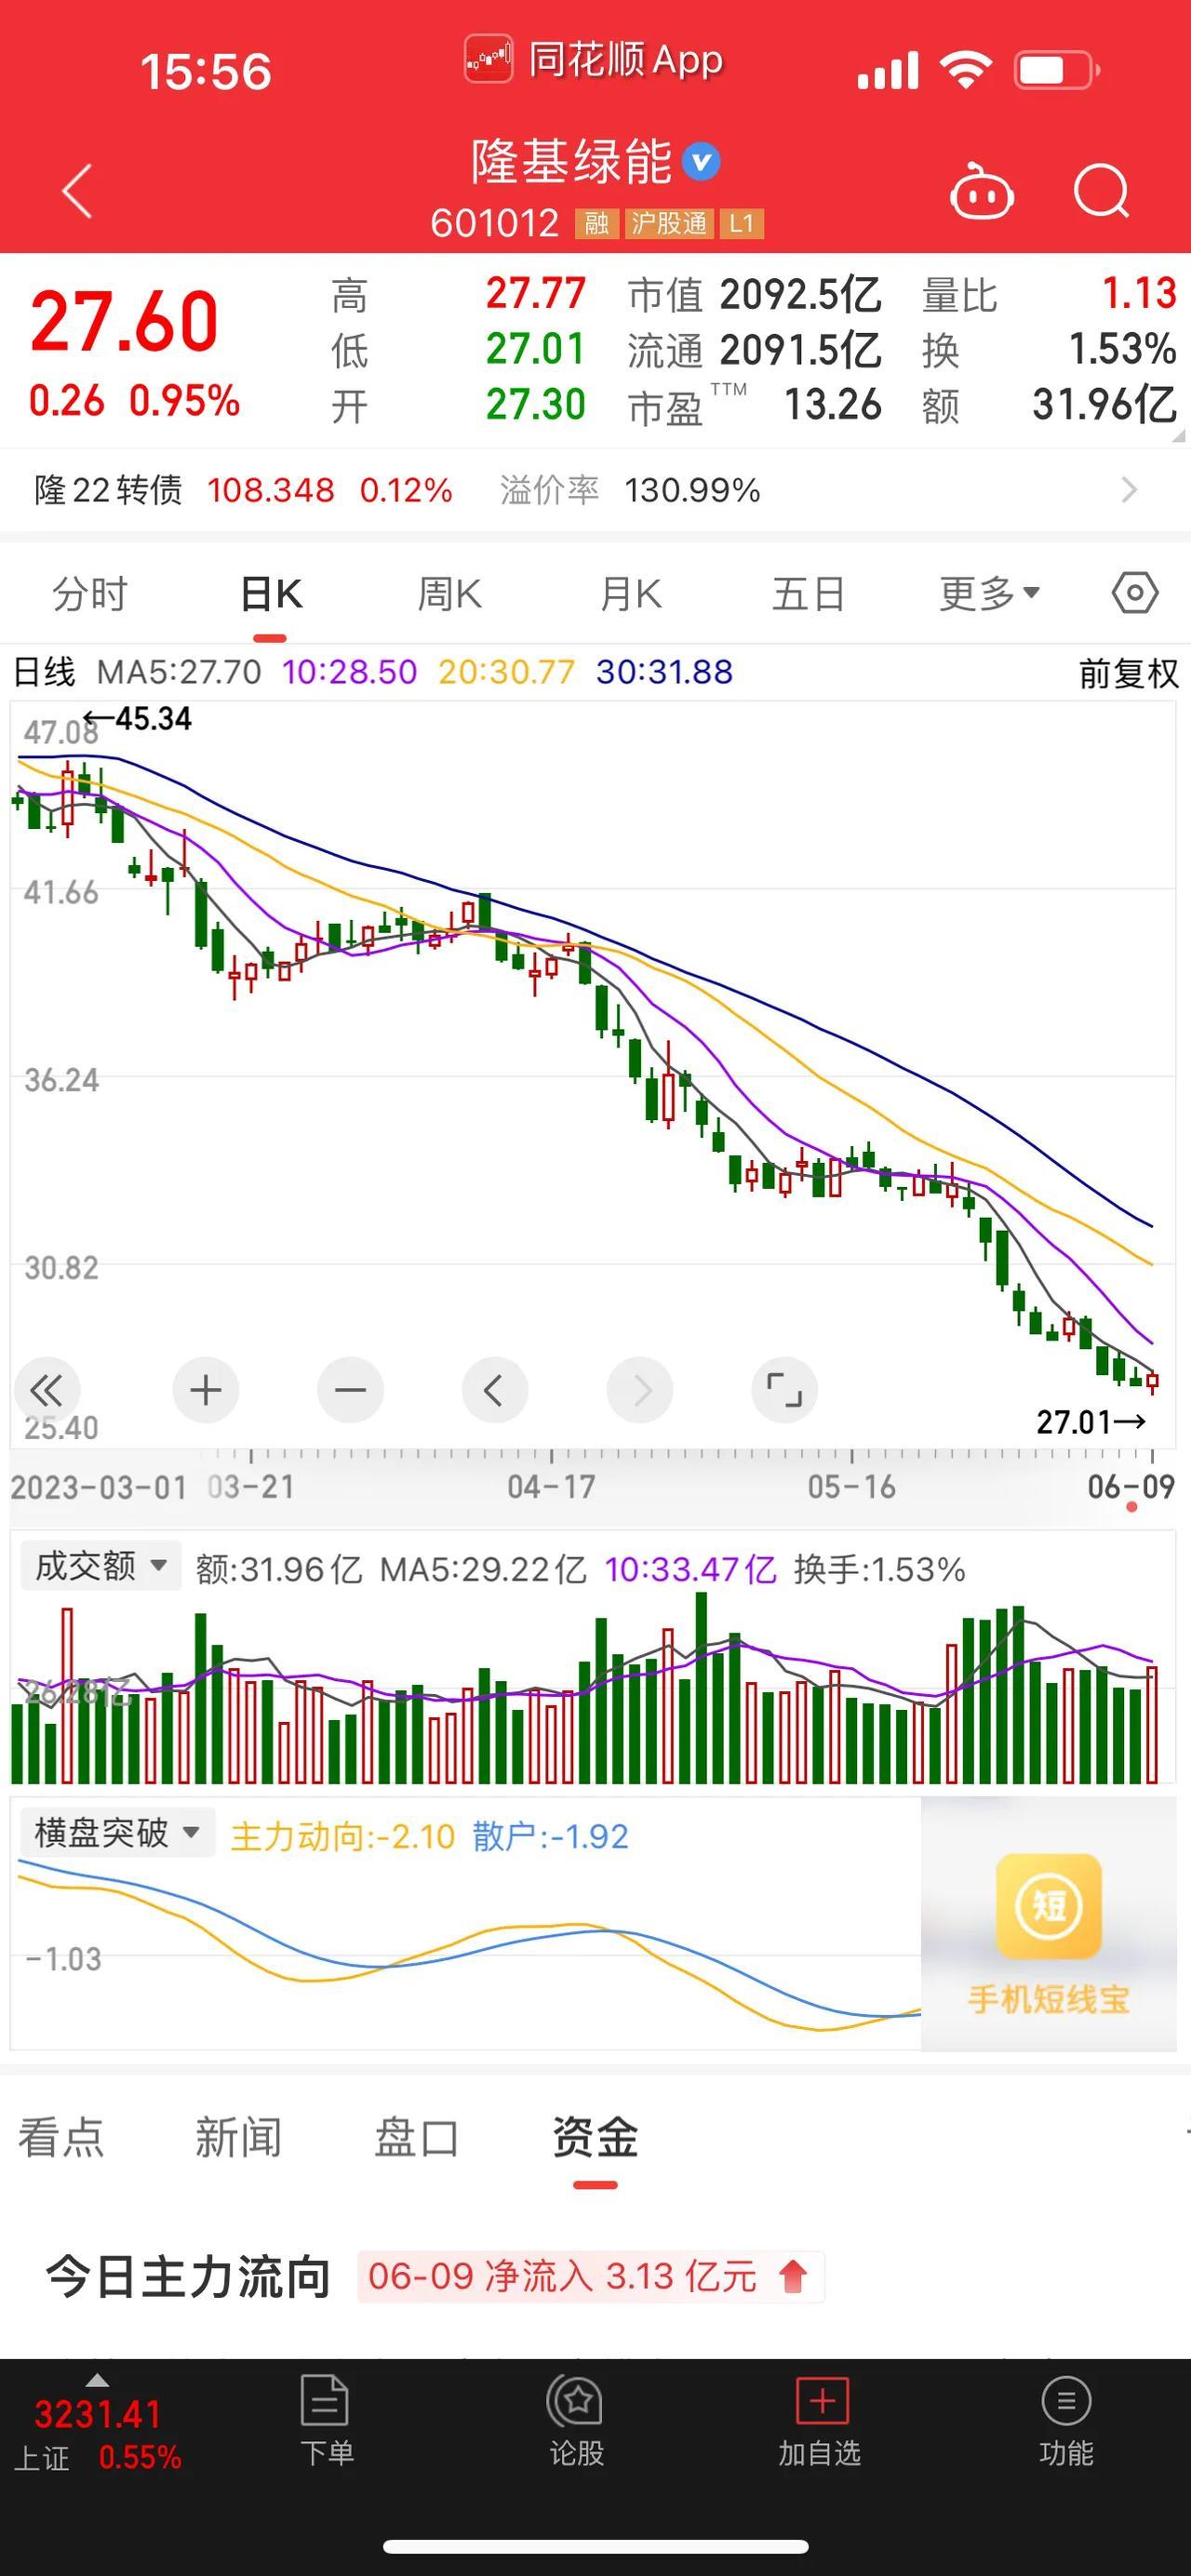The image size is (1191, 2576).
Task: Open 下单 order icon
Action: [x=325, y=2420]
